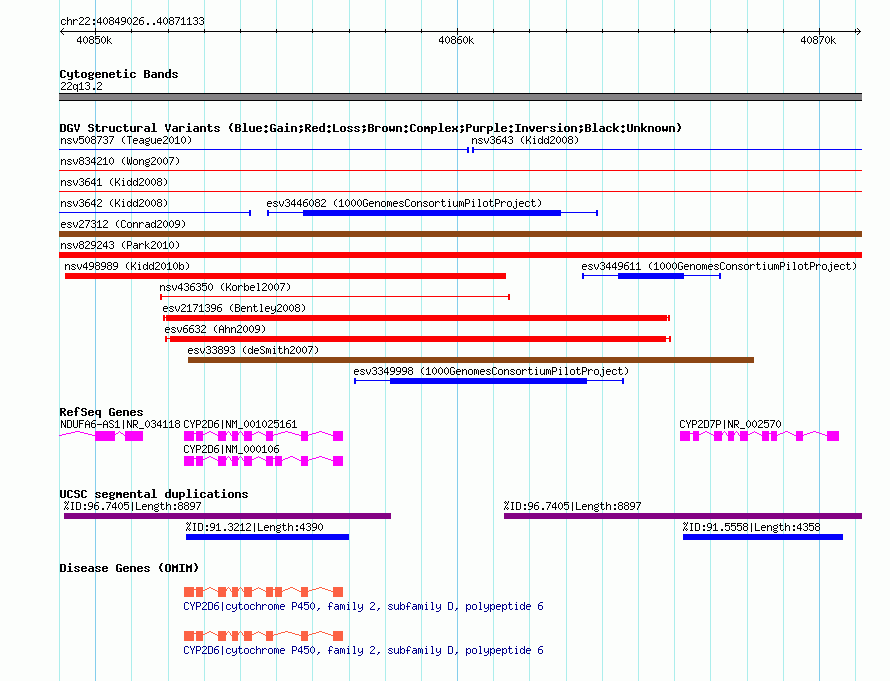
Task: Click right arrow end of ruler
Action: click(x=858, y=31)
